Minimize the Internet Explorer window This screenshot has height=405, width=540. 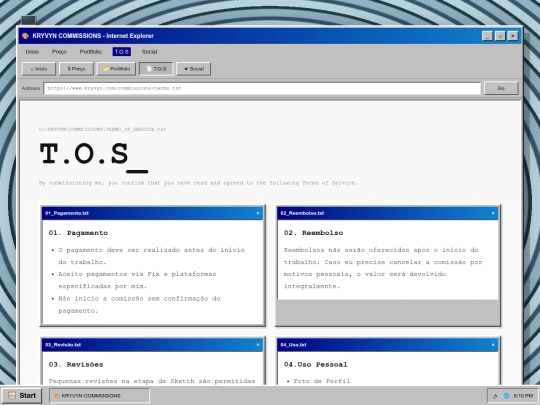pyautogui.click(x=487, y=36)
